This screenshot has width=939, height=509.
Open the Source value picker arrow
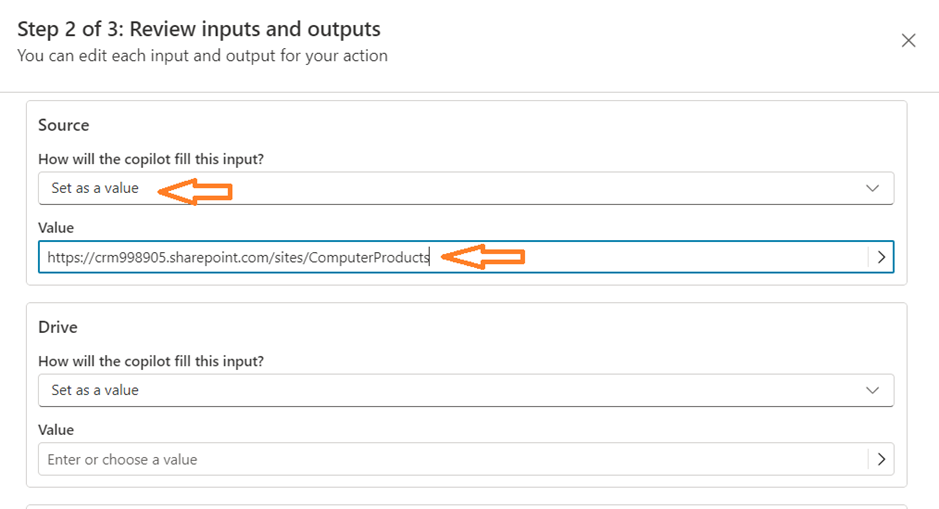point(881,257)
